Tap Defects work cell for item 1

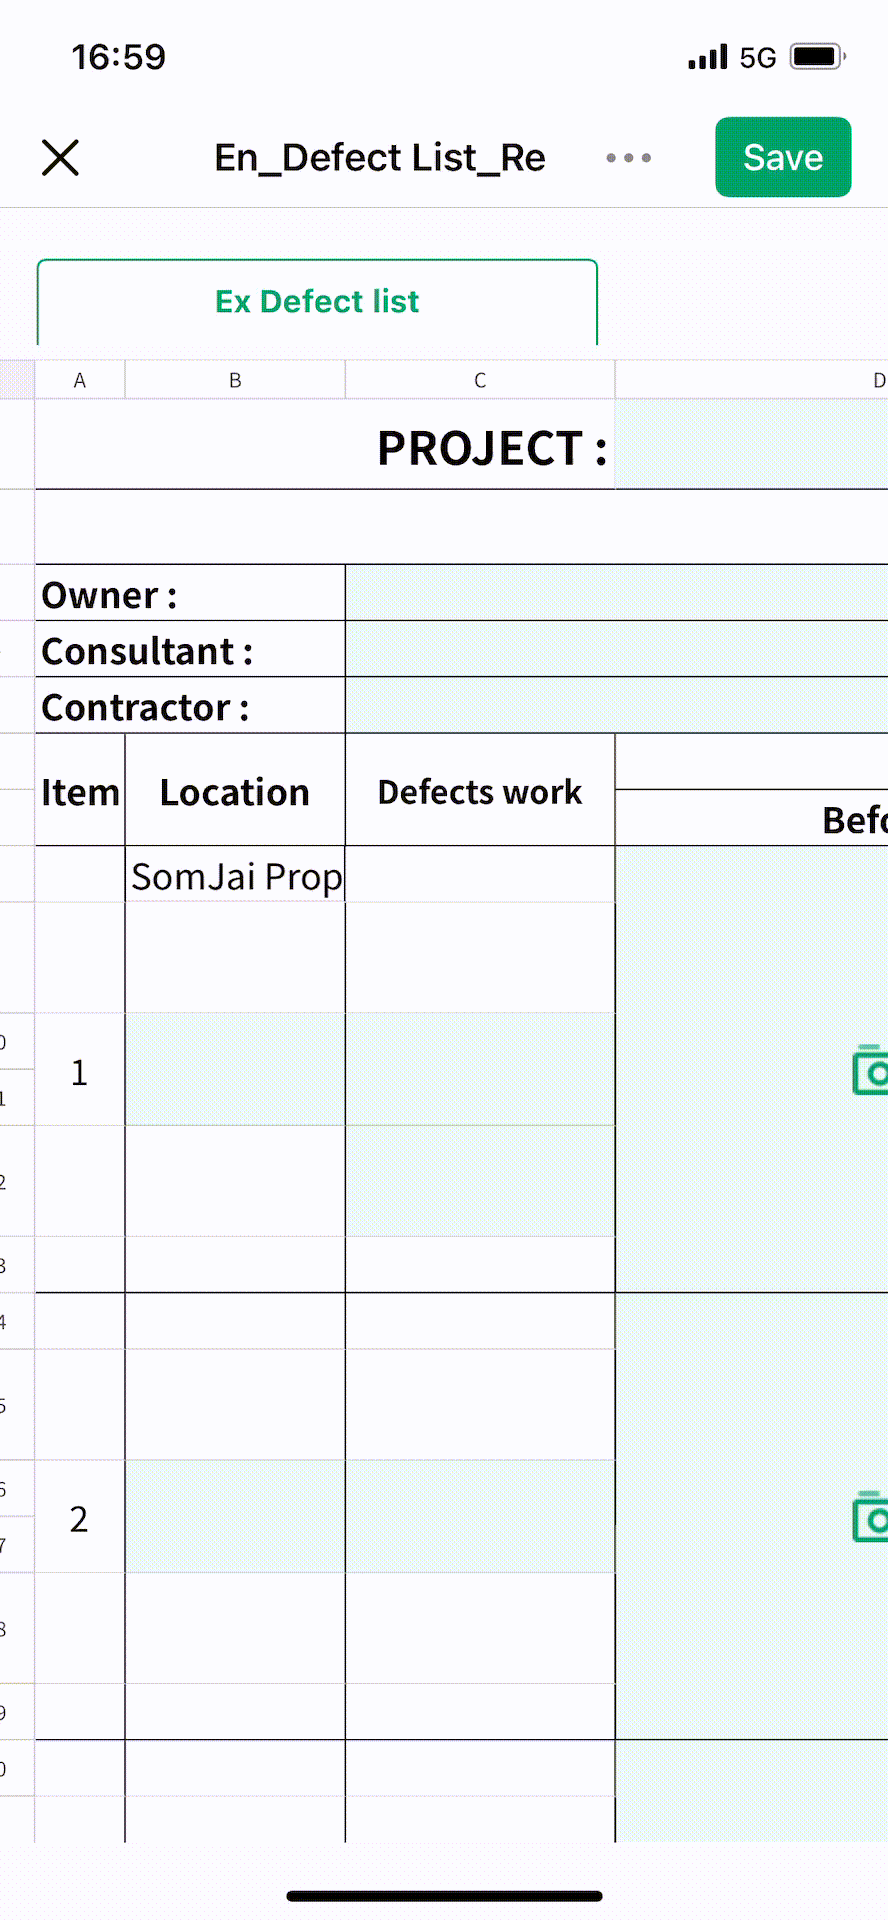(x=480, y=1069)
